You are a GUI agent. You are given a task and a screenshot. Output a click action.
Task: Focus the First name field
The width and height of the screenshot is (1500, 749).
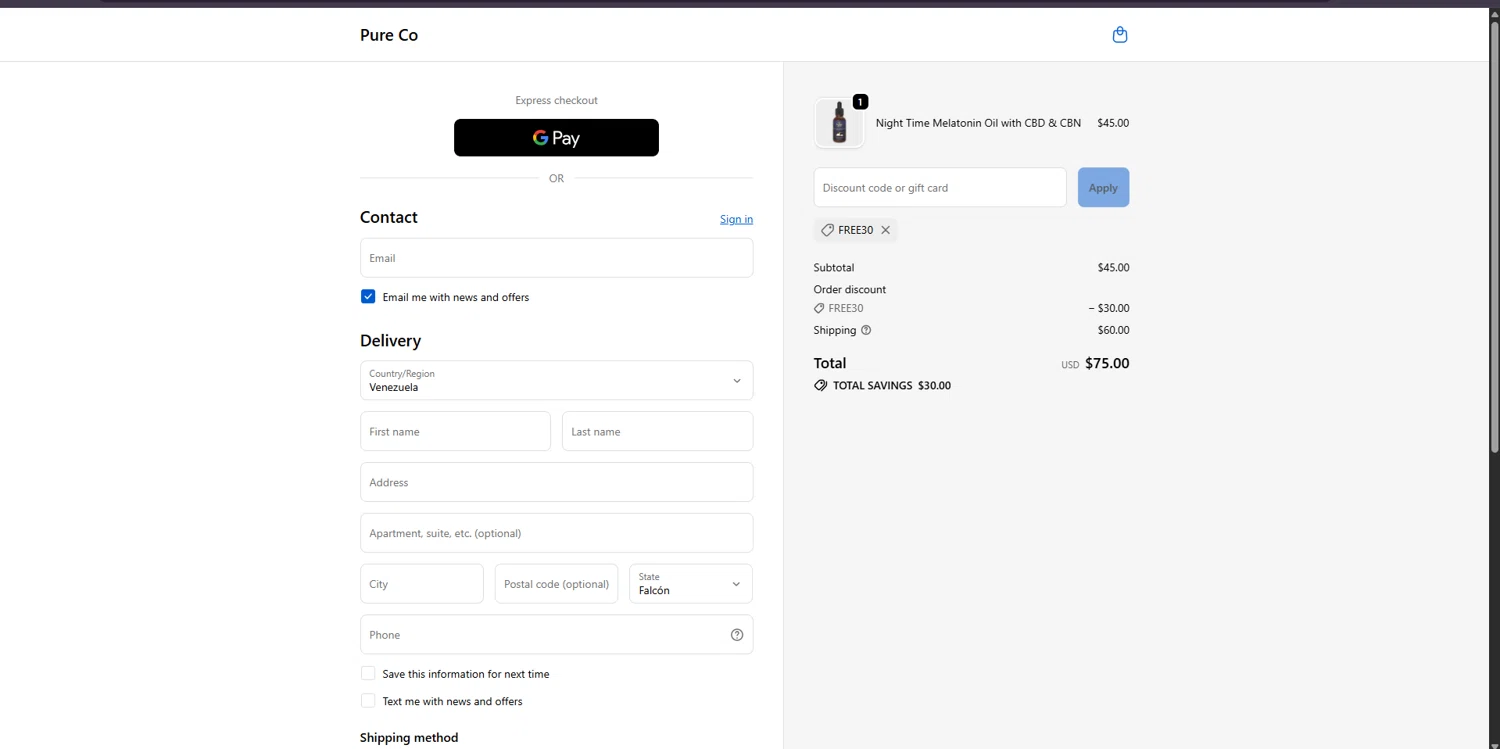click(455, 431)
